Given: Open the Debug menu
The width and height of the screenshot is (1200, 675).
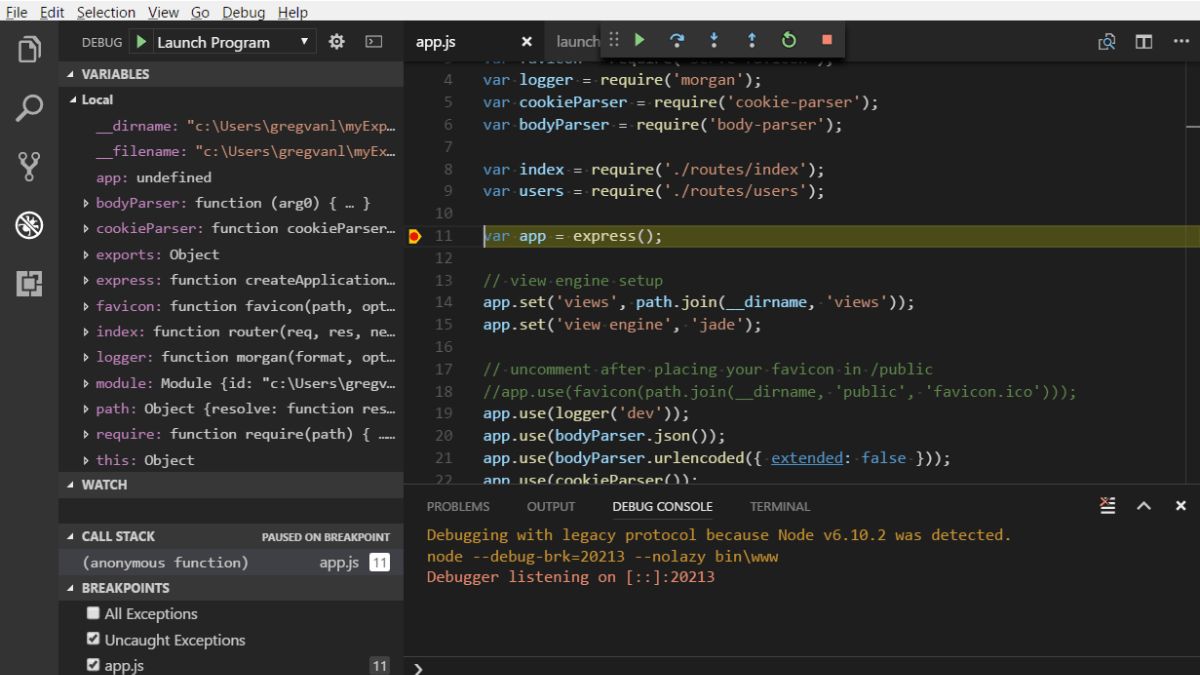Looking at the screenshot, I should (243, 12).
